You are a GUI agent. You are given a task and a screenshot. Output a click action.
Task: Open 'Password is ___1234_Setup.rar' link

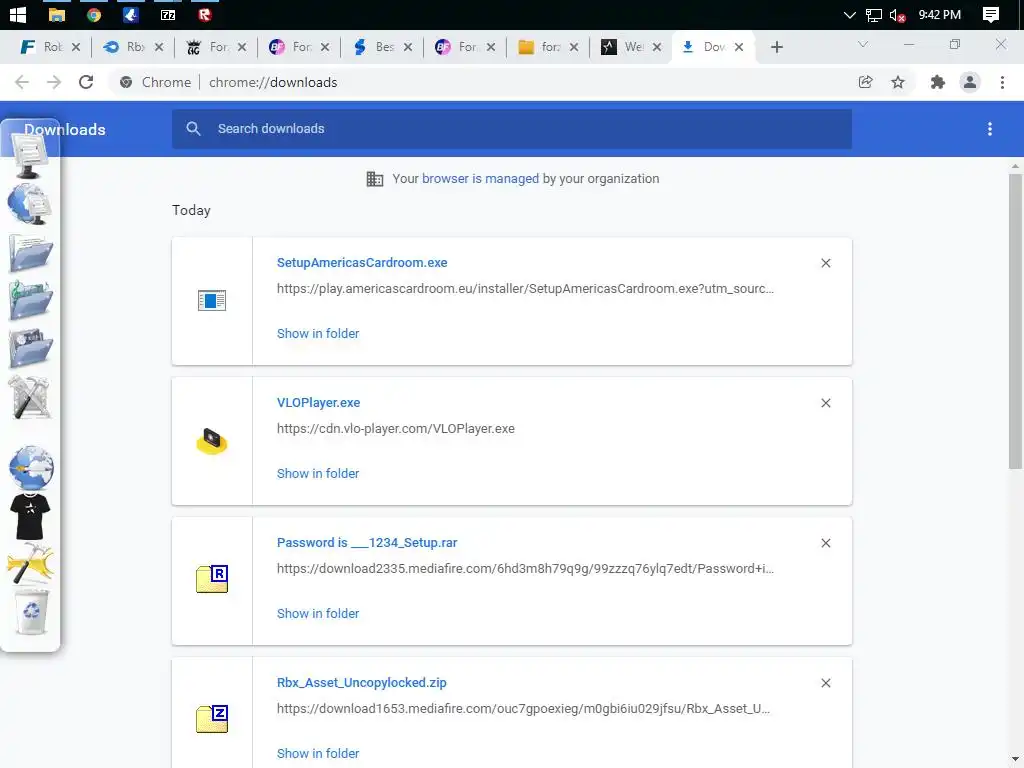tap(367, 543)
